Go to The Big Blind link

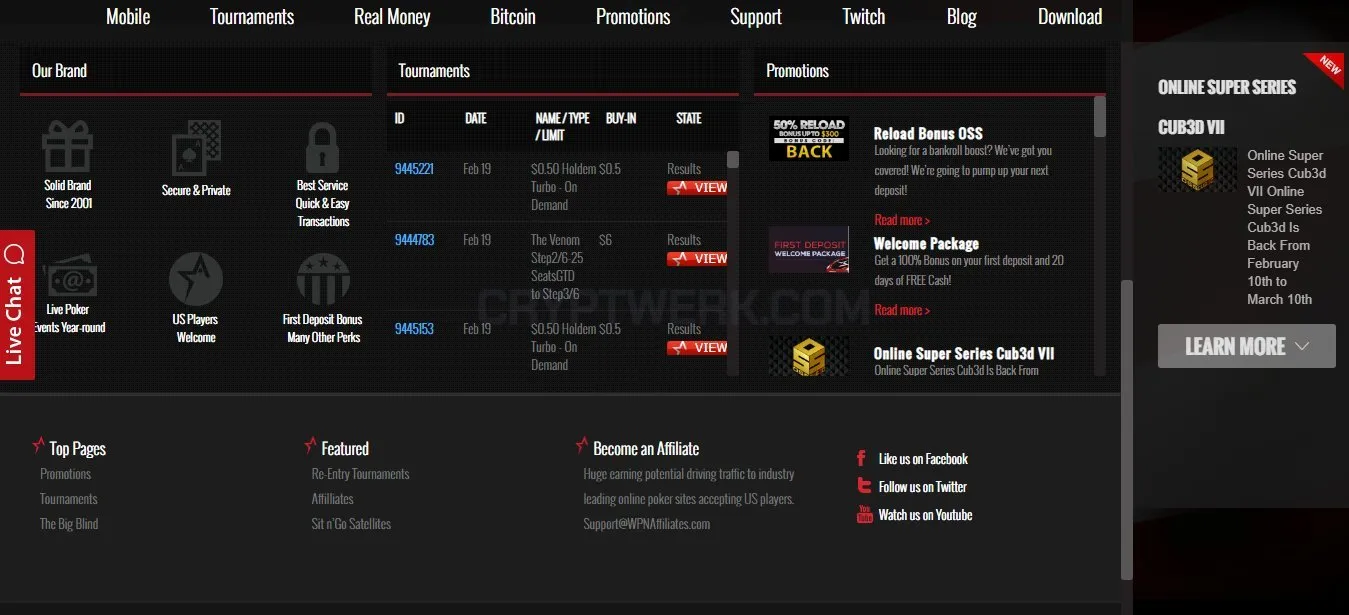[69, 524]
